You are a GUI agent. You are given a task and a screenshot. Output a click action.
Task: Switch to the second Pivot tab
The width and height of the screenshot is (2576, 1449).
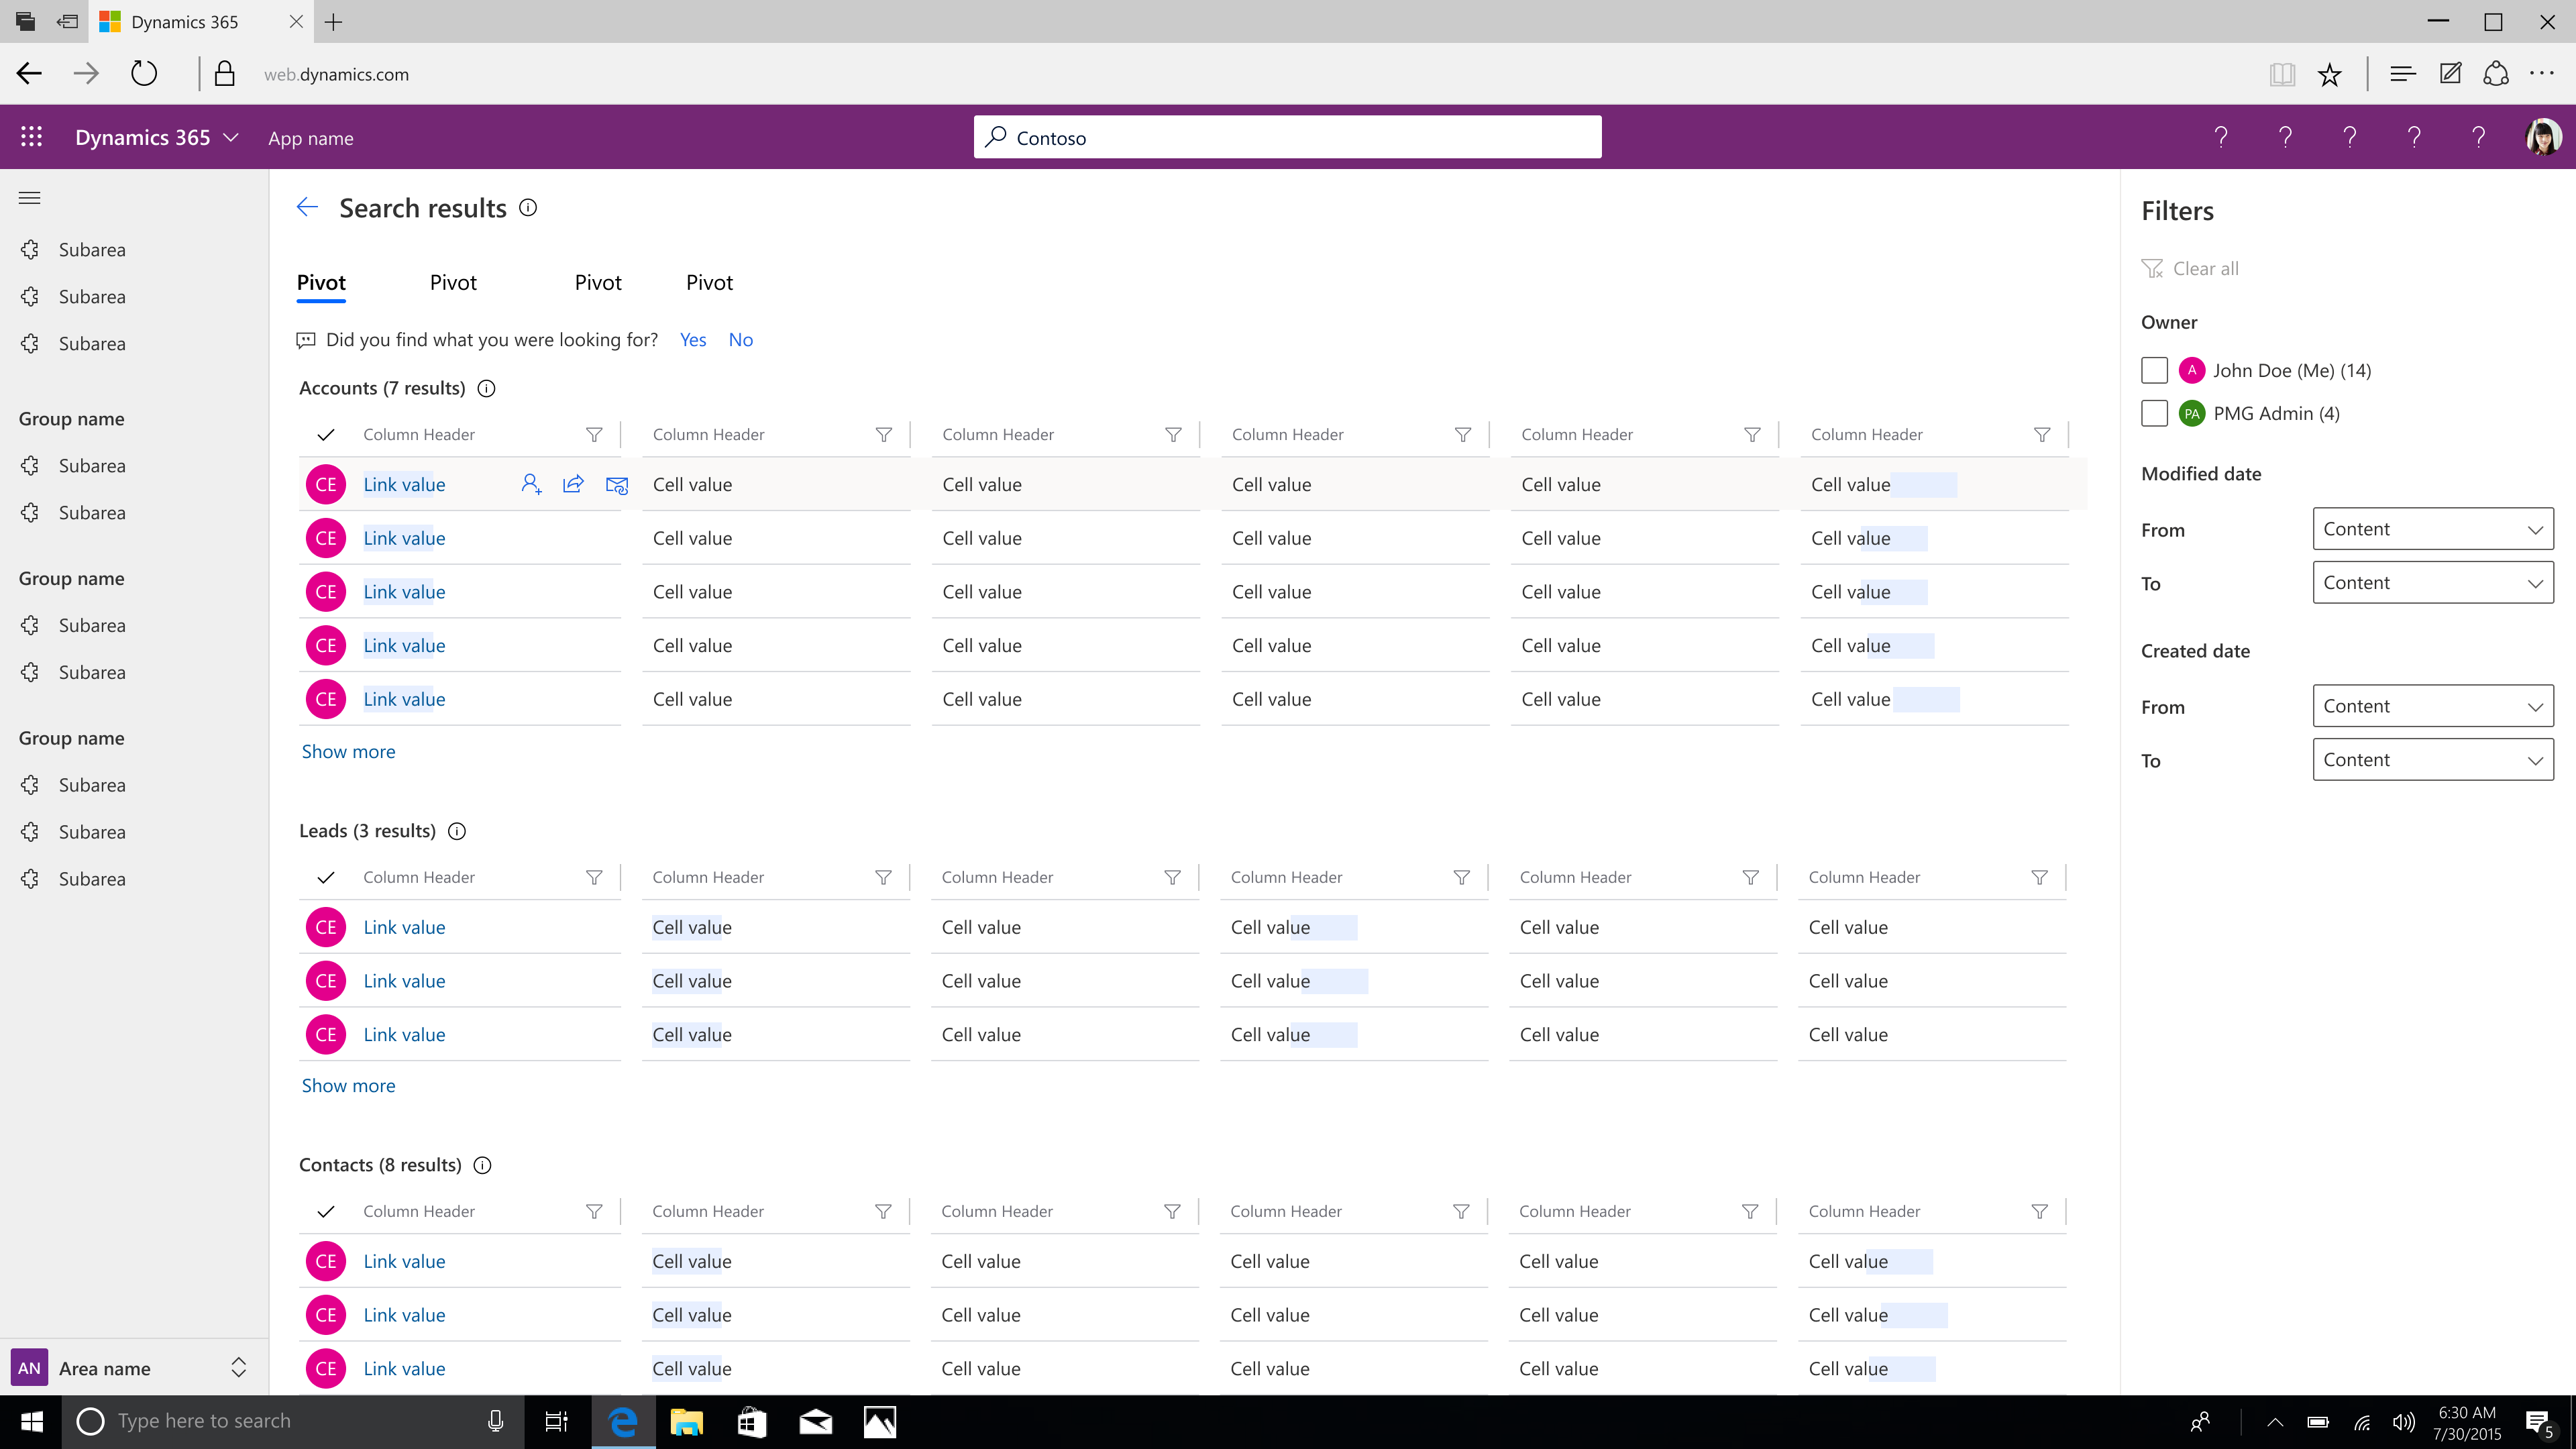coord(453,281)
